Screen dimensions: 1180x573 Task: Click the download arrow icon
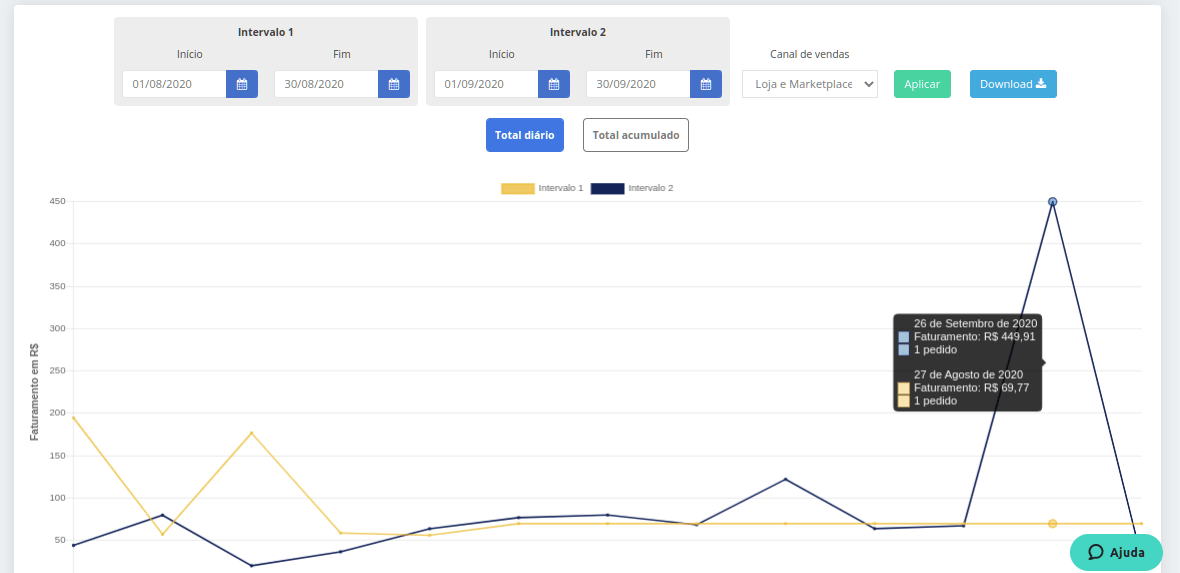click(1041, 84)
